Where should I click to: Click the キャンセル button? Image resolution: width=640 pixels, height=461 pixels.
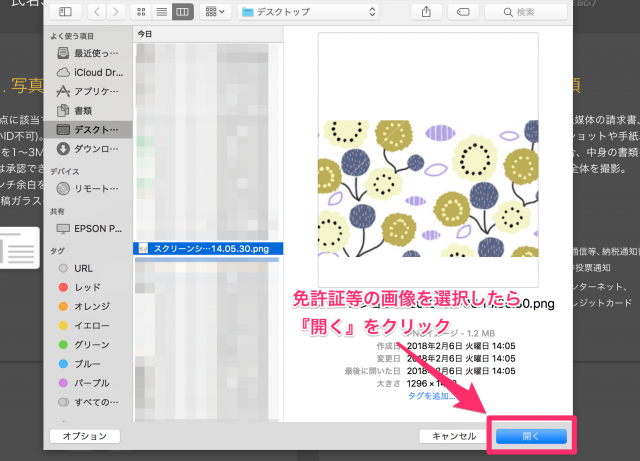tap(454, 436)
